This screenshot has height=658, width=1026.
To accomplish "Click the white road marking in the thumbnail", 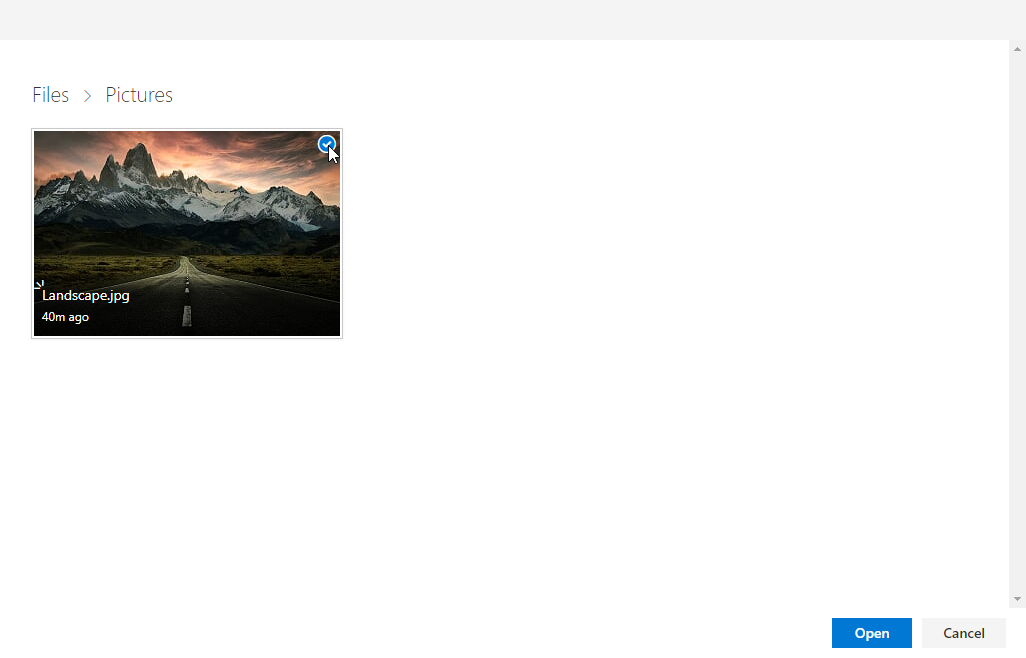I will (186, 316).
